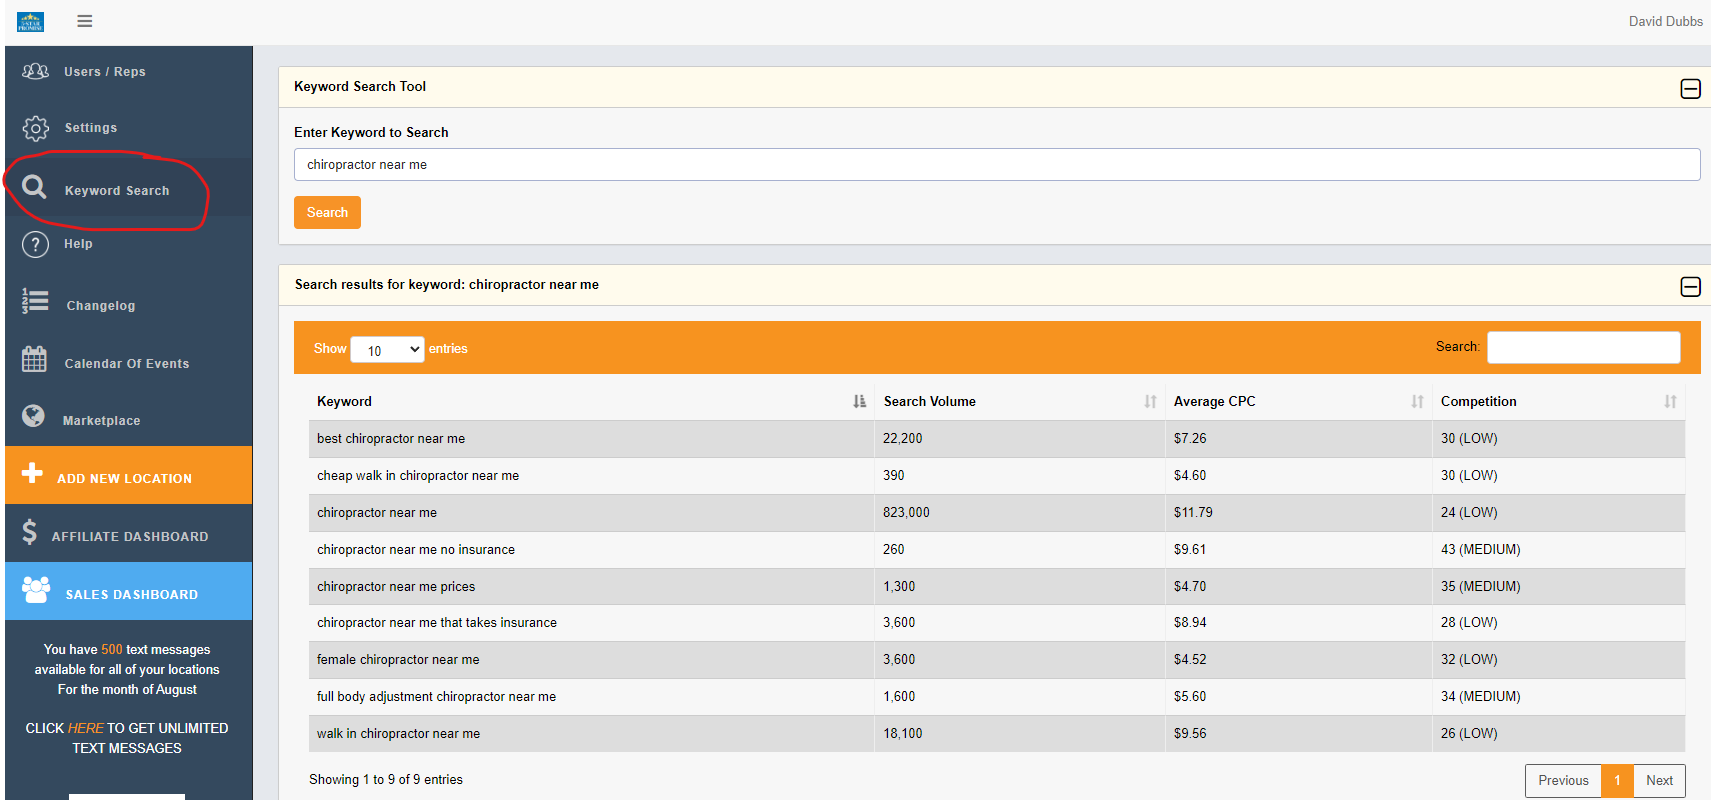
Task: Click the Changelog list icon
Action: pyautogui.click(x=36, y=301)
